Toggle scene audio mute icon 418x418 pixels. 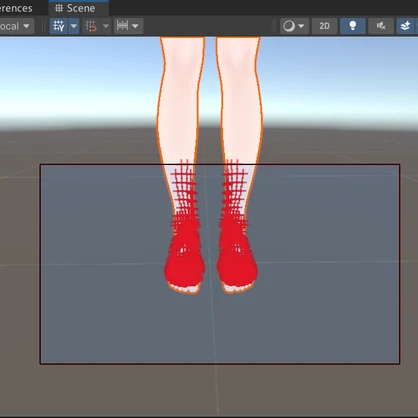381,26
